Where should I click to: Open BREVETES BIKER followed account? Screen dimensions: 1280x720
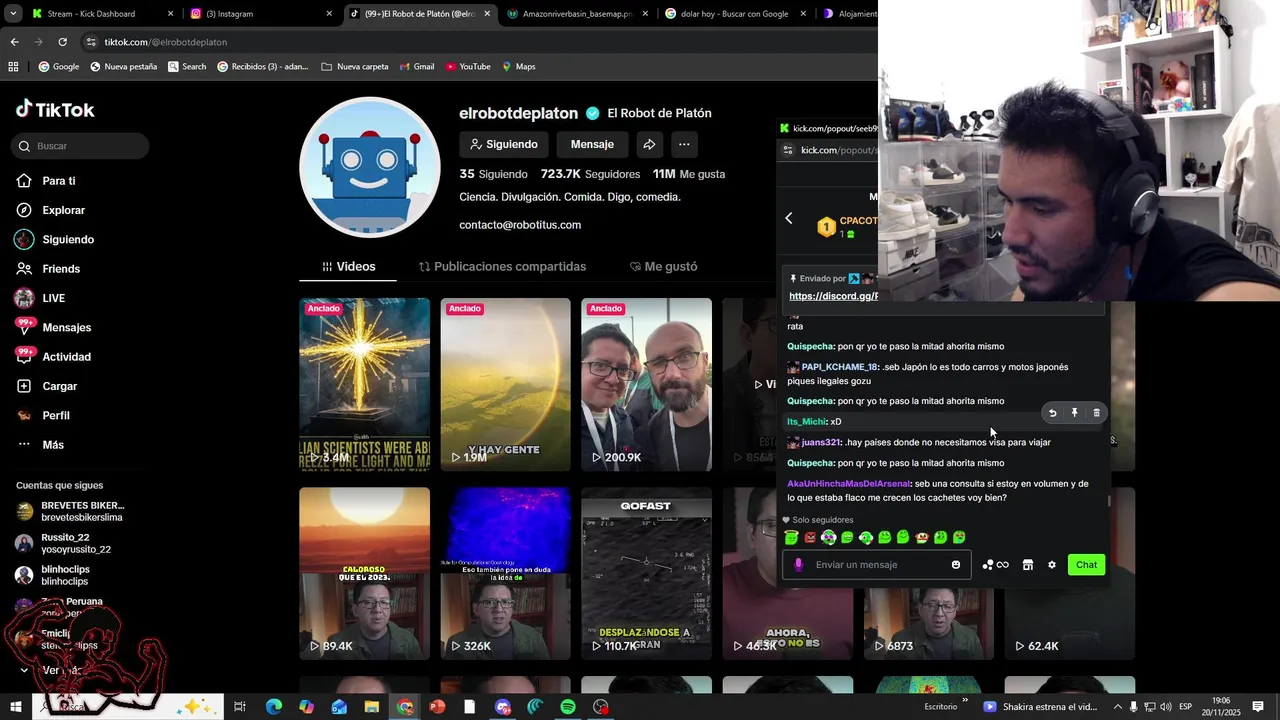tap(70, 511)
